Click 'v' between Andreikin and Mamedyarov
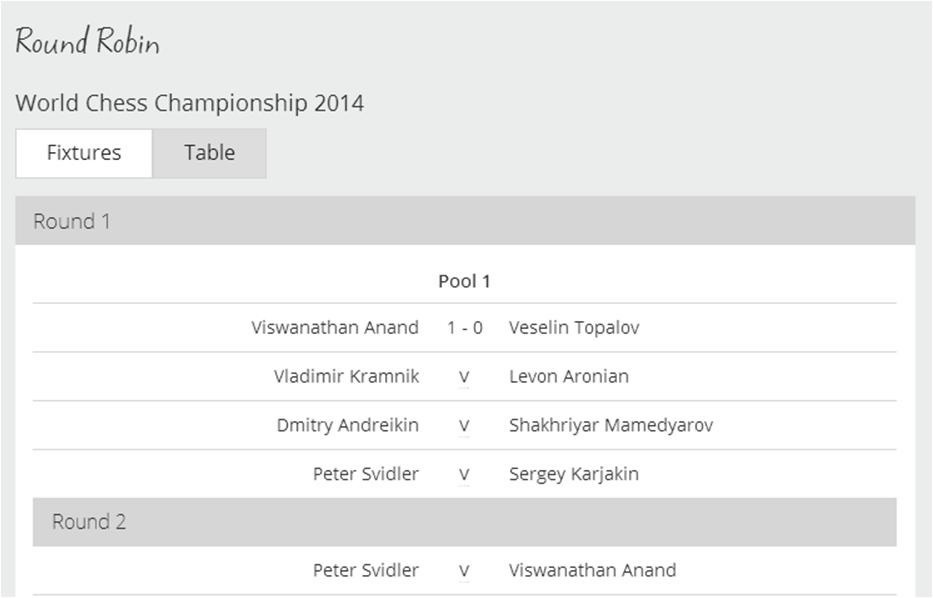 (x=464, y=426)
